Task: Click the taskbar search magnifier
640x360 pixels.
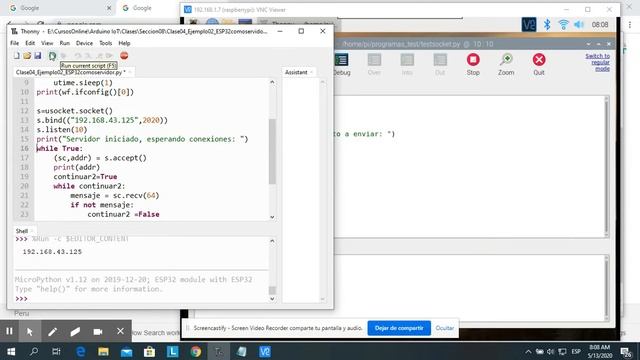Action: [34, 351]
